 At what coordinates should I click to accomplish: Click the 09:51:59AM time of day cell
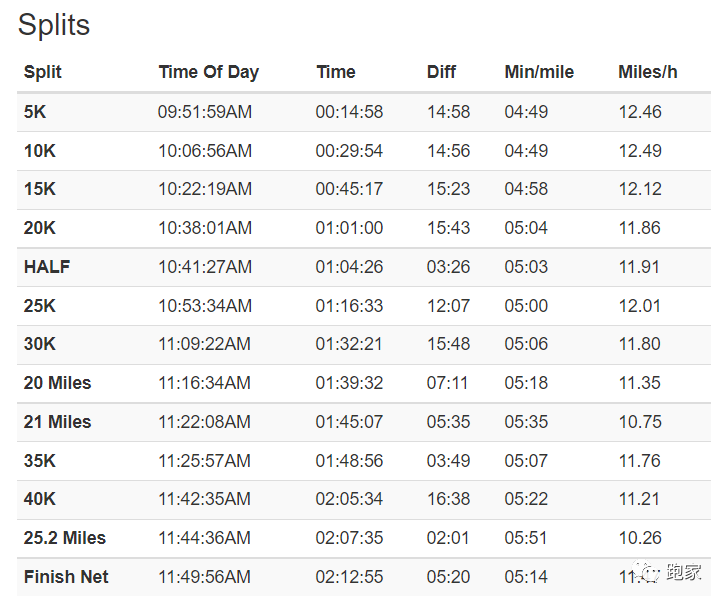tap(205, 111)
